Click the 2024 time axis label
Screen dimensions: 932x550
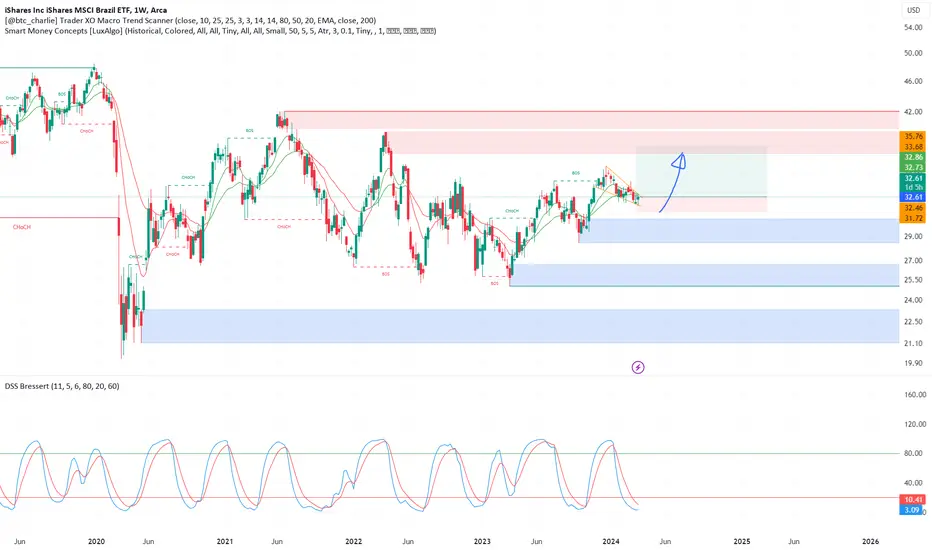pos(611,541)
